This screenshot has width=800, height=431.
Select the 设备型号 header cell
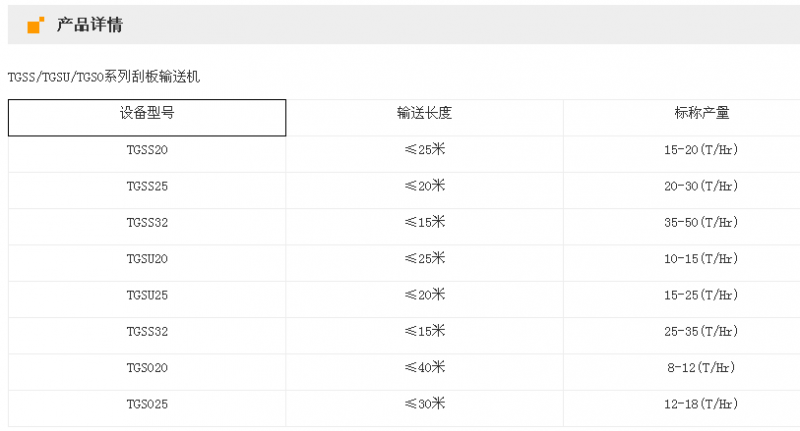147,118
